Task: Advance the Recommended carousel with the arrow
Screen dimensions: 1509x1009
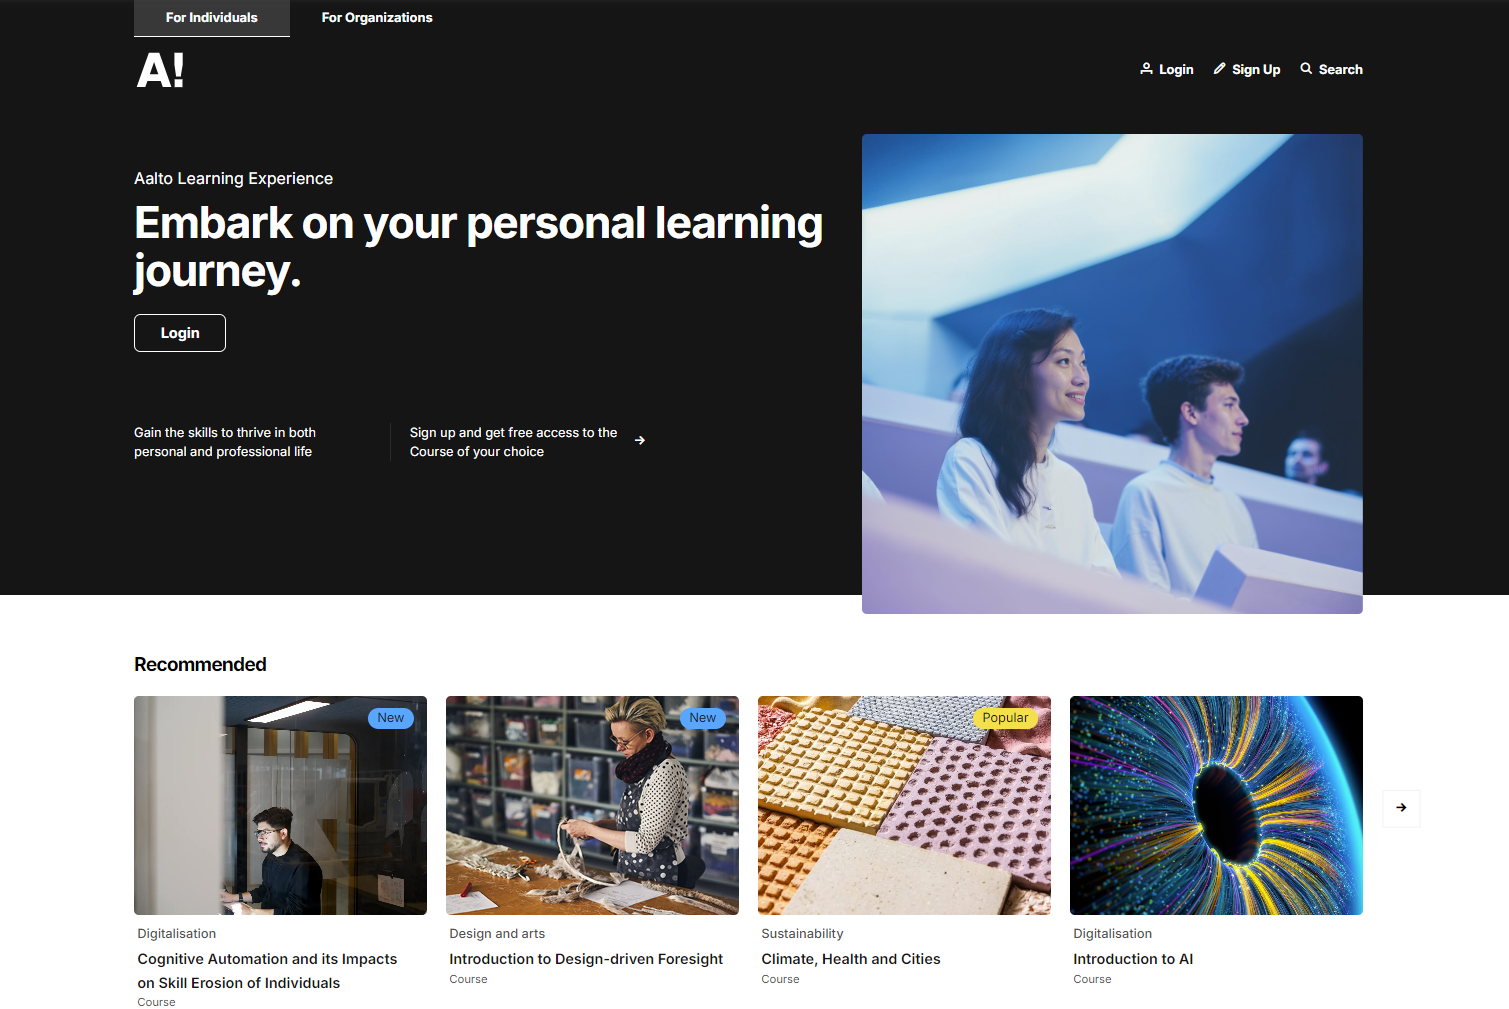Action: click(x=1401, y=808)
